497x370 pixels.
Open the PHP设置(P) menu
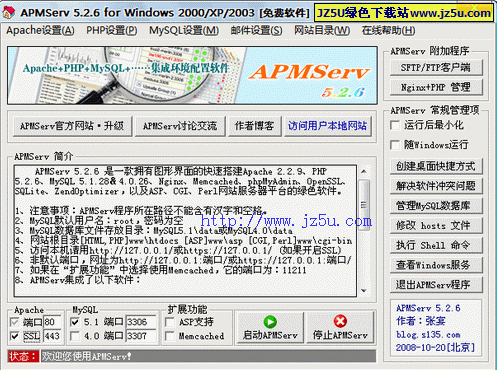(x=112, y=31)
